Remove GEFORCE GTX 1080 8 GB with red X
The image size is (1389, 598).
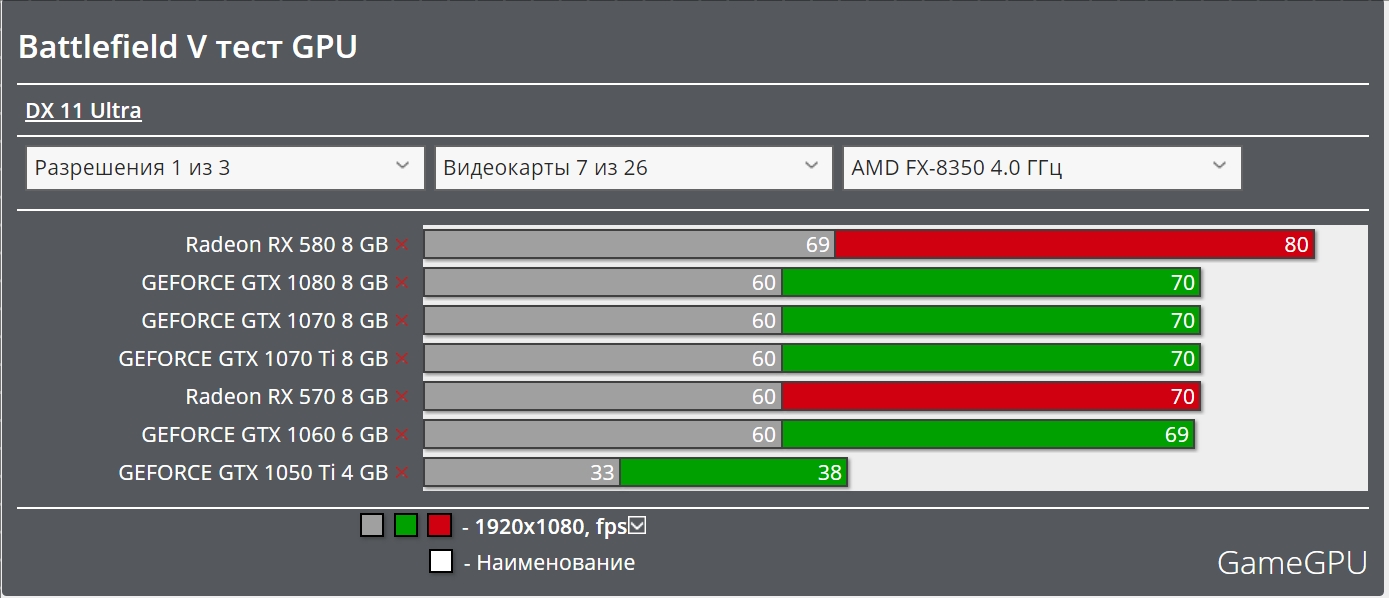click(402, 283)
